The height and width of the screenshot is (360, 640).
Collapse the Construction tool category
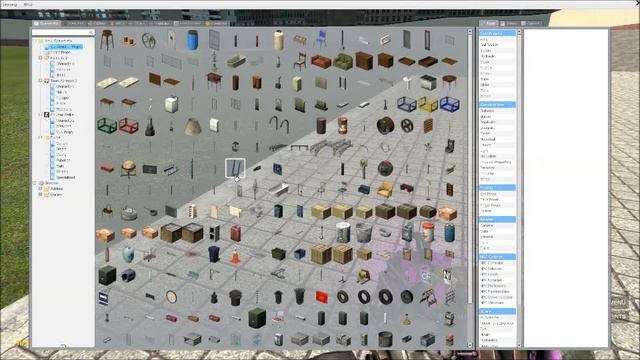pos(497,105)
